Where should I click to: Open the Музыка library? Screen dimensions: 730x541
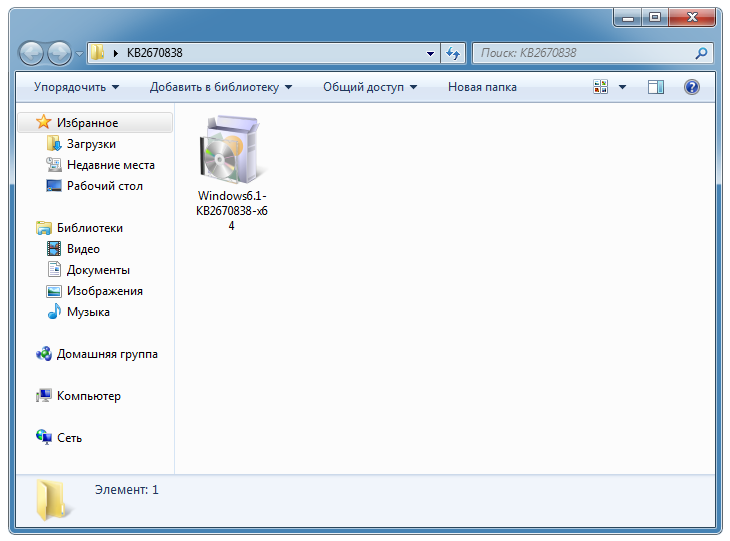point(88,312)
